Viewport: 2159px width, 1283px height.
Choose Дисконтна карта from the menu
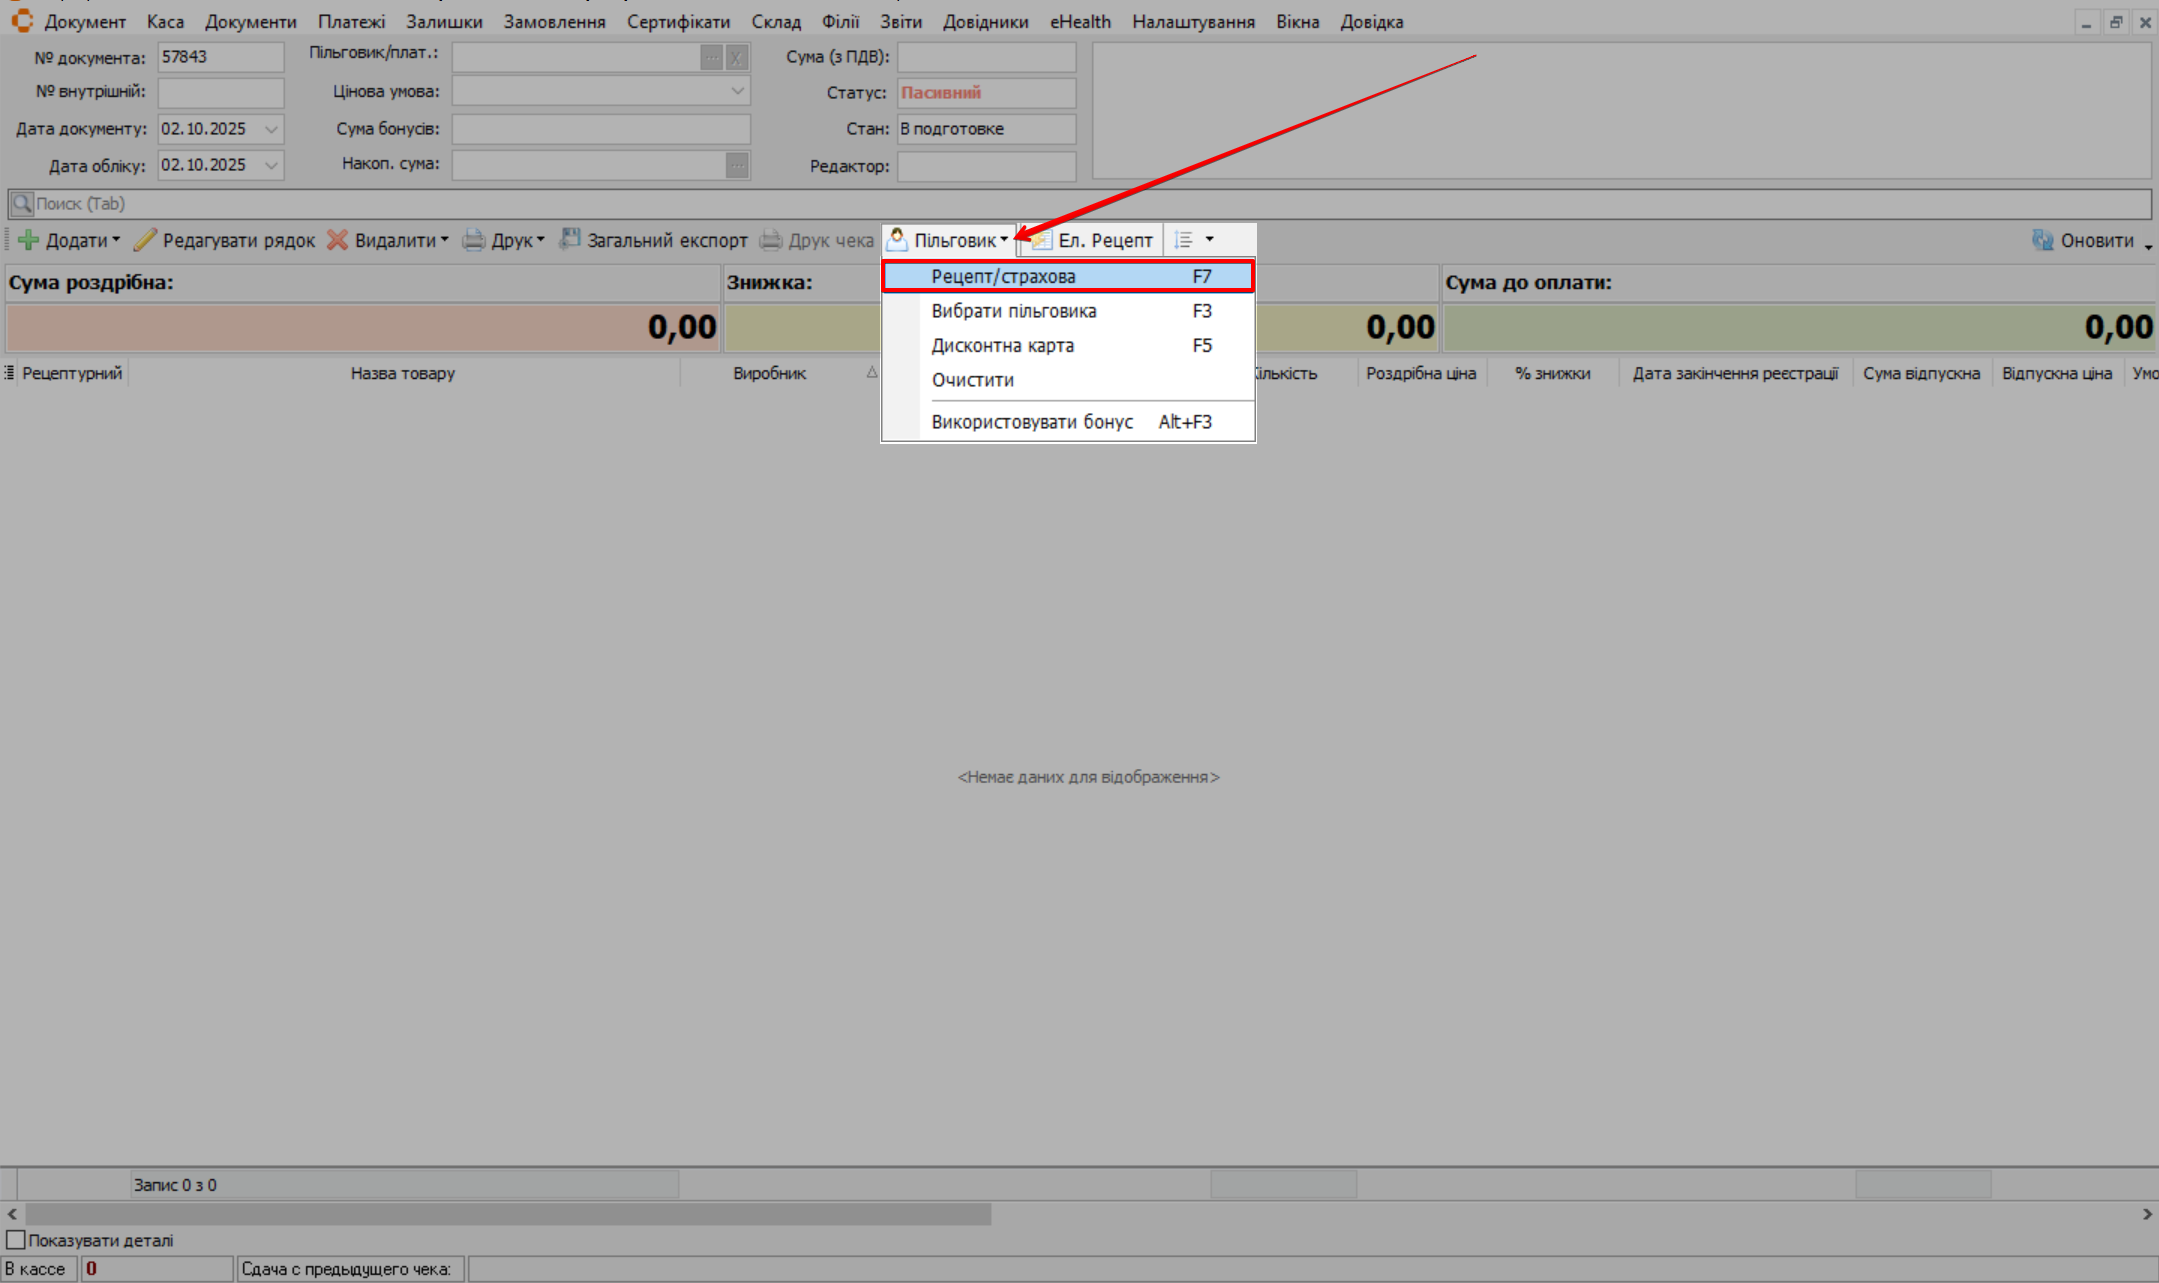pyautogui.click(x=1003, y=345)
